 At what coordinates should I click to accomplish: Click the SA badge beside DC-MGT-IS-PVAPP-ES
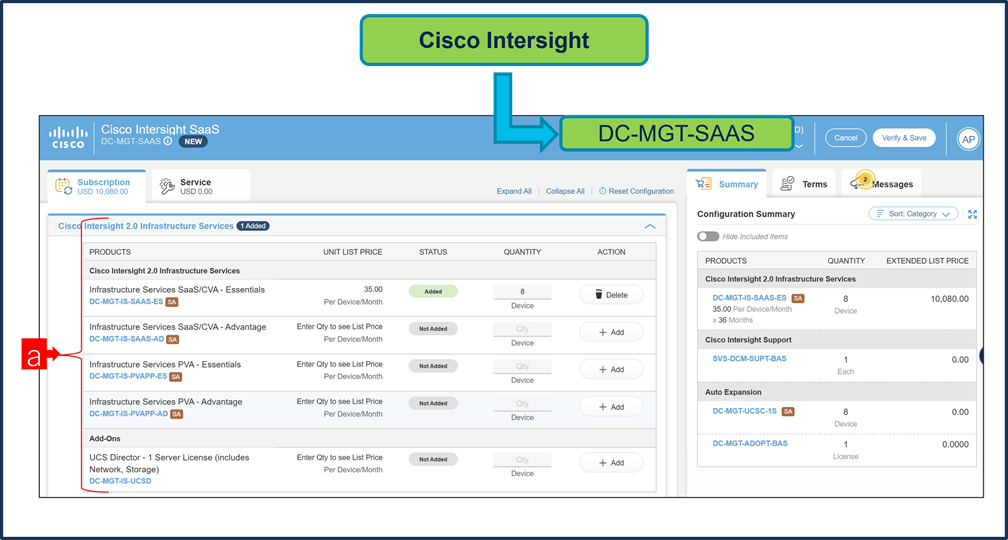[x=176, y=377]
